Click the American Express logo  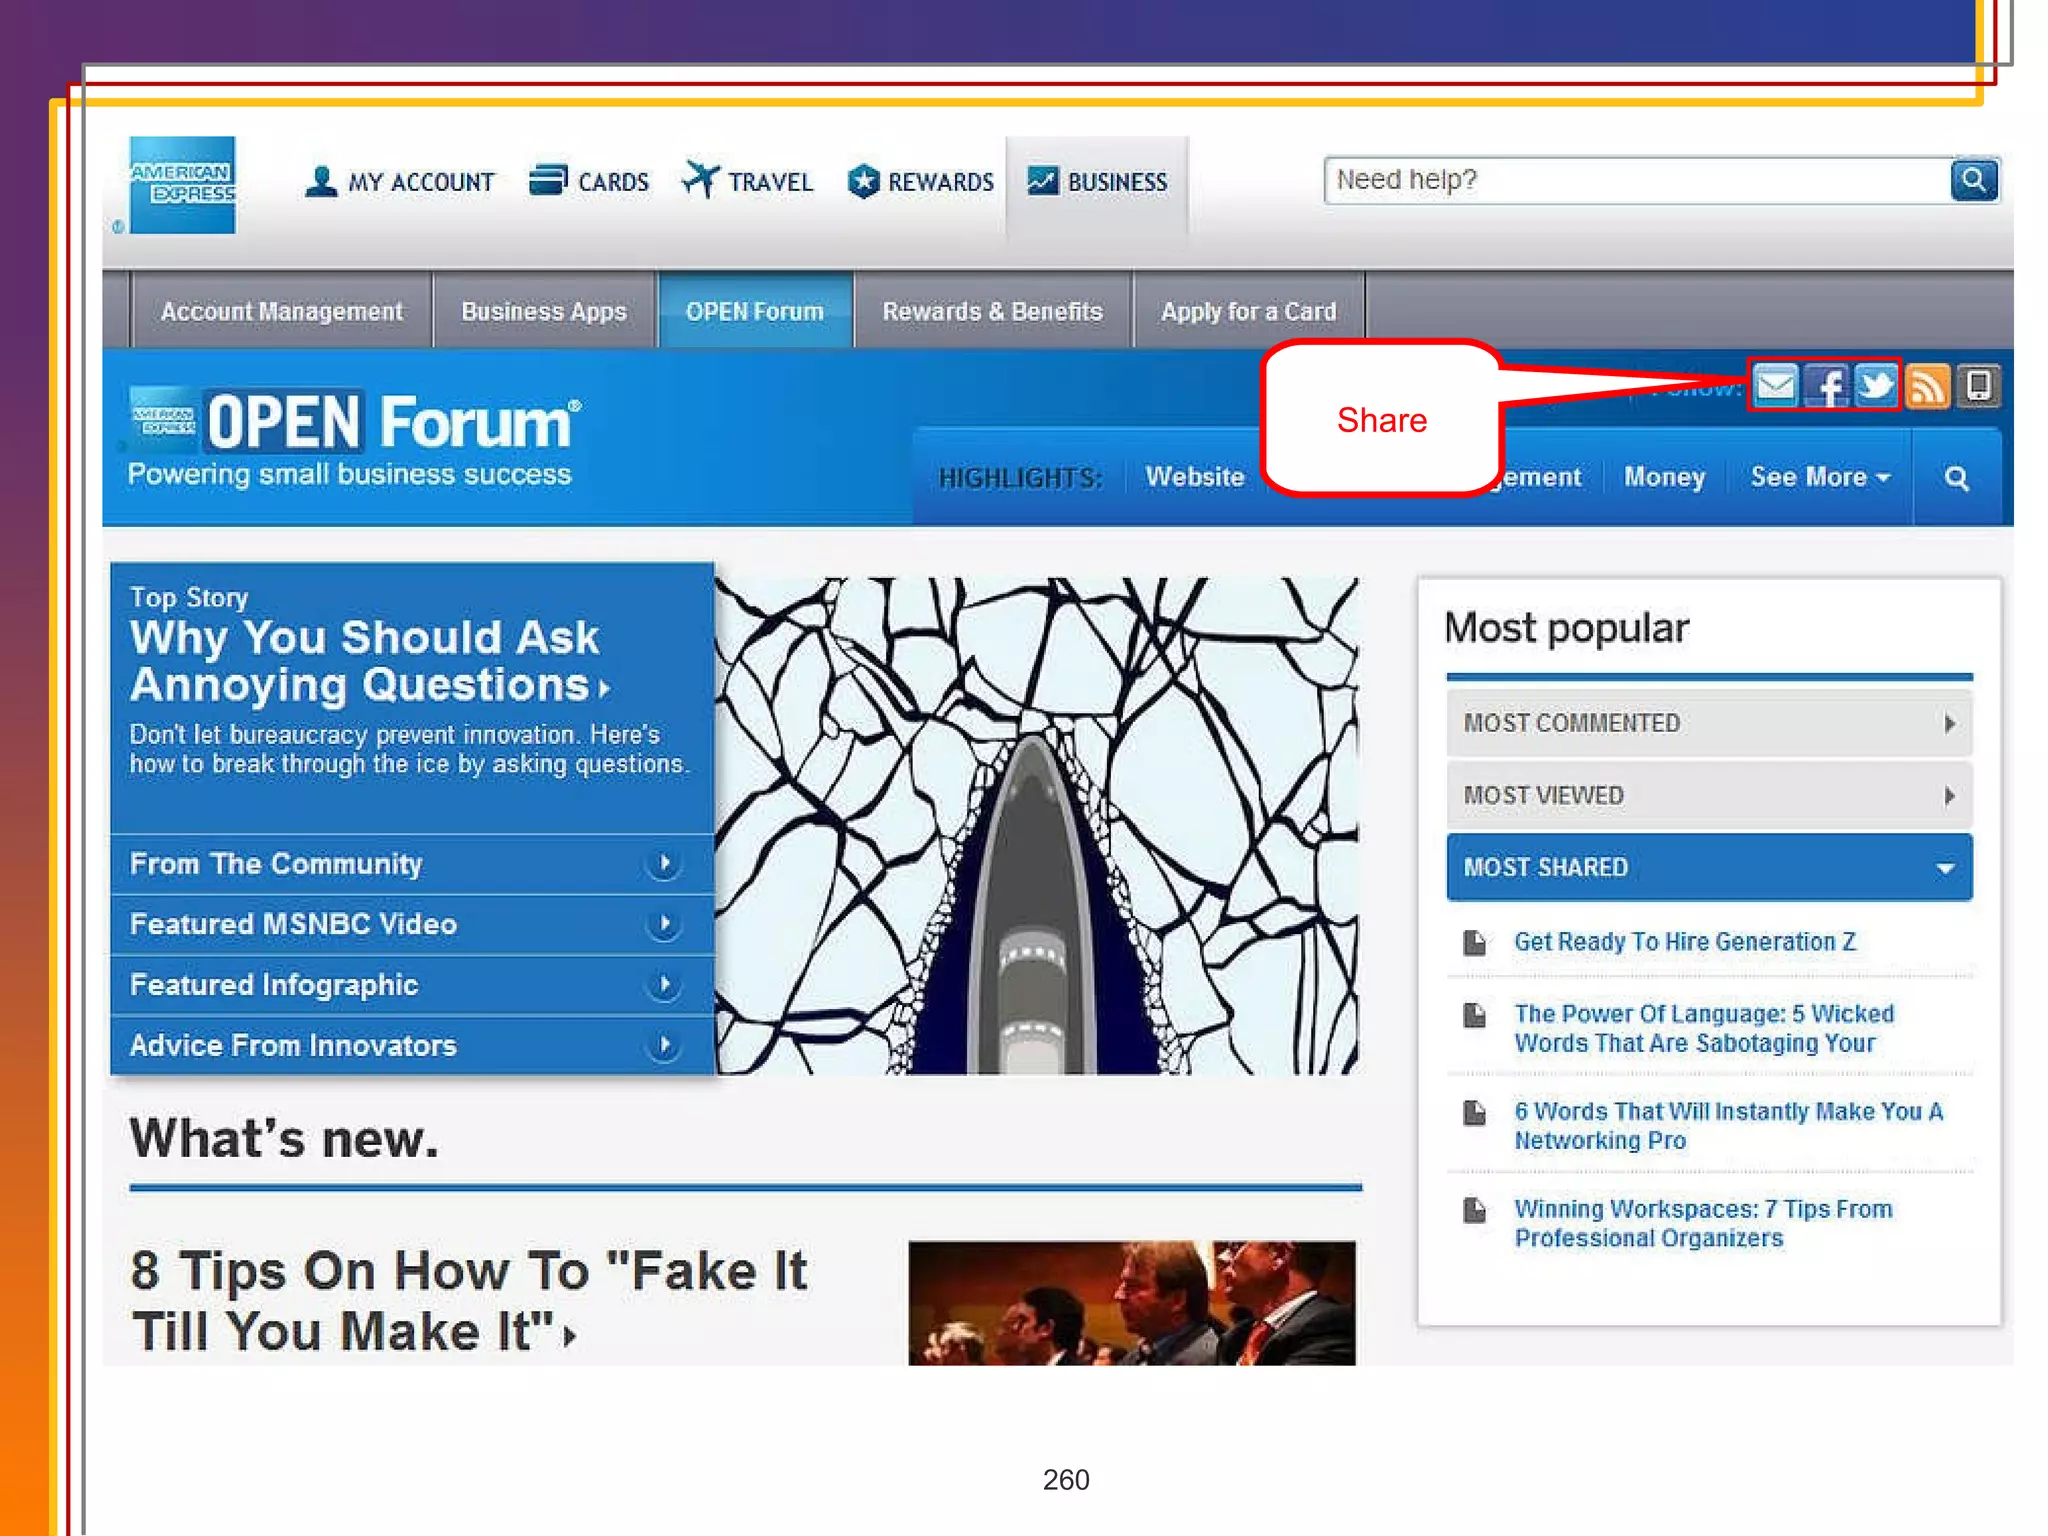[x=182, y=185]
